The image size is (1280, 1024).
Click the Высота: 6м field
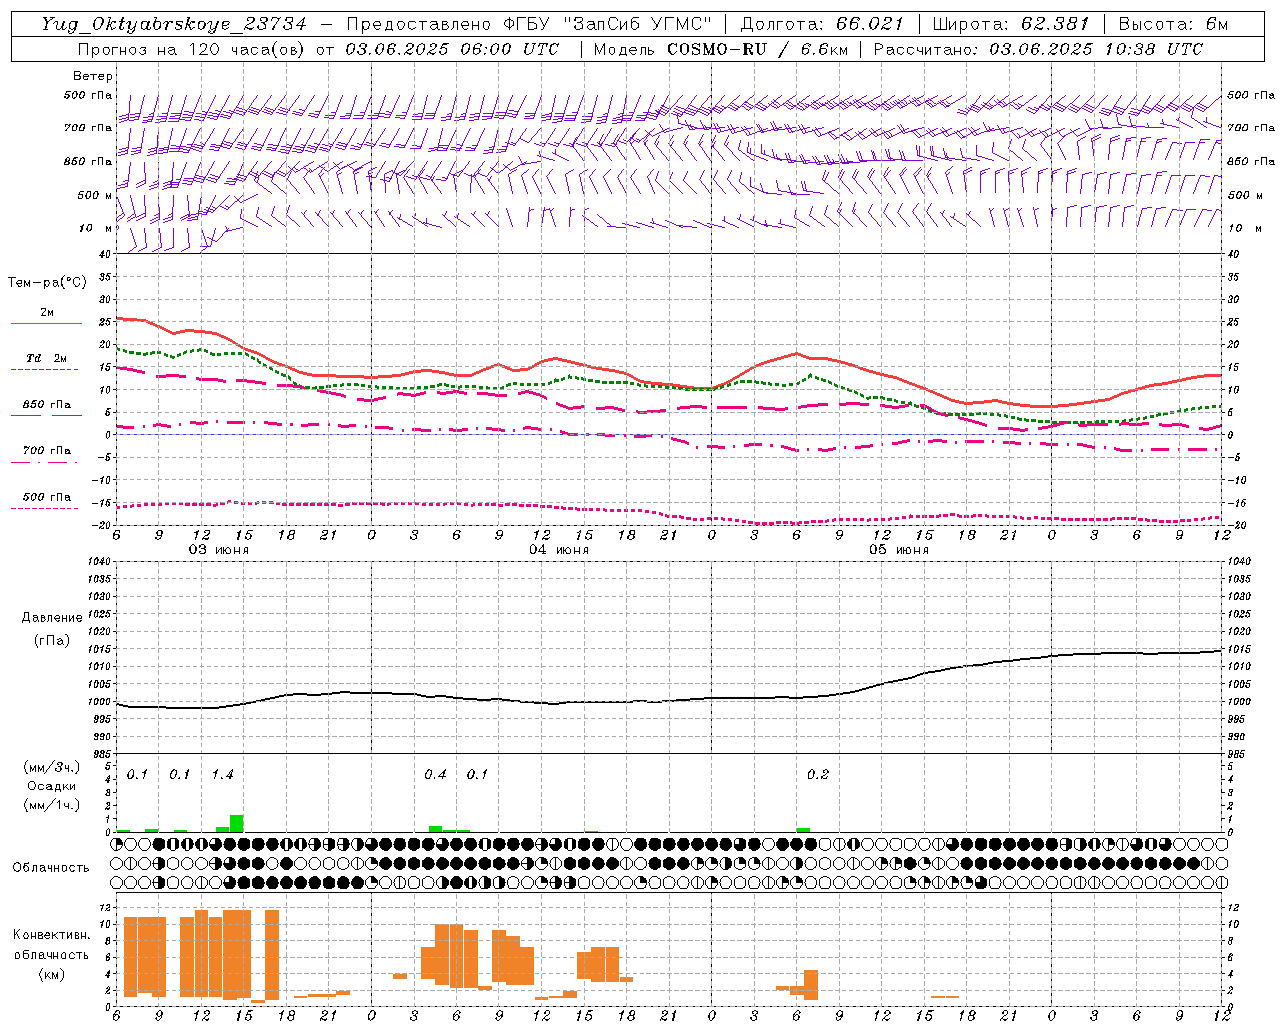[1173, 24]
